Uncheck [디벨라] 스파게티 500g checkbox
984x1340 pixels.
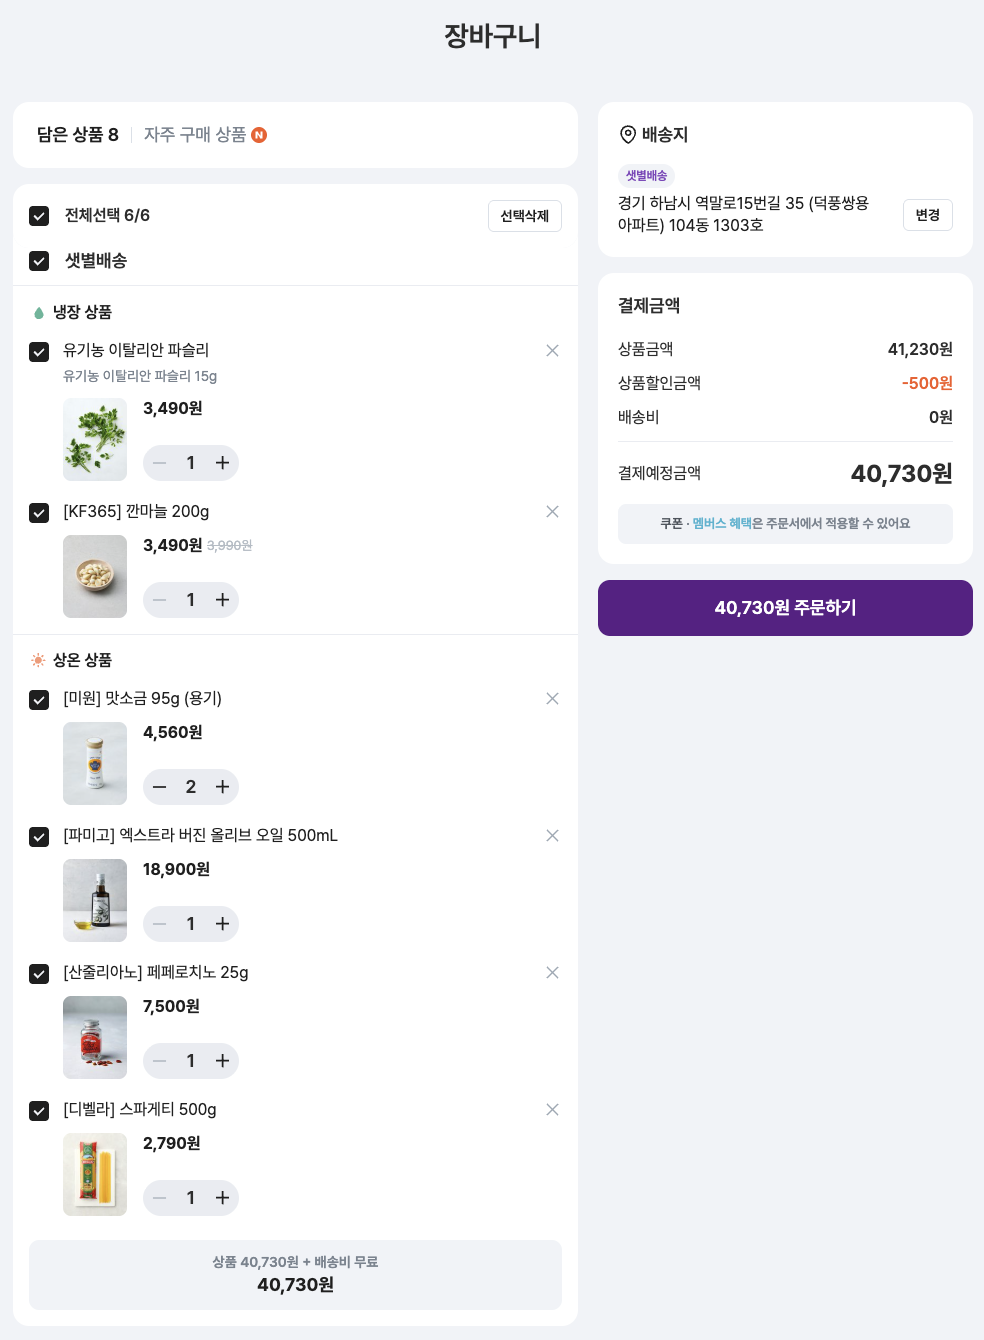[39, 1111]
